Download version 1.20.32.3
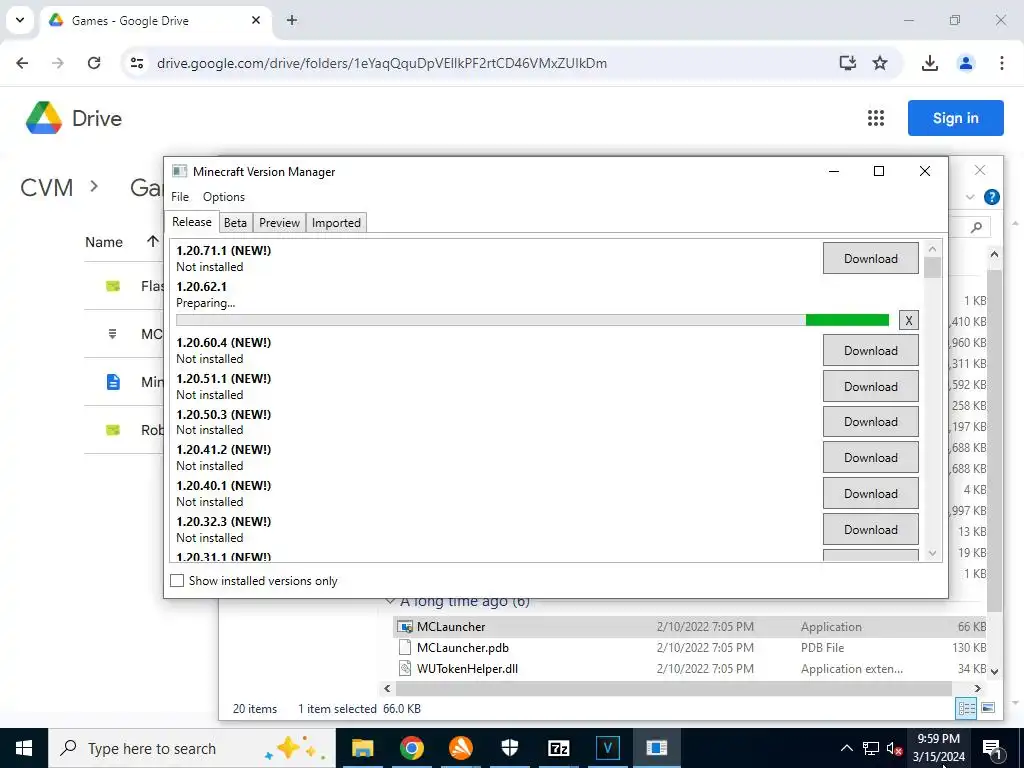1024x768 pixels. coord(871,530)
